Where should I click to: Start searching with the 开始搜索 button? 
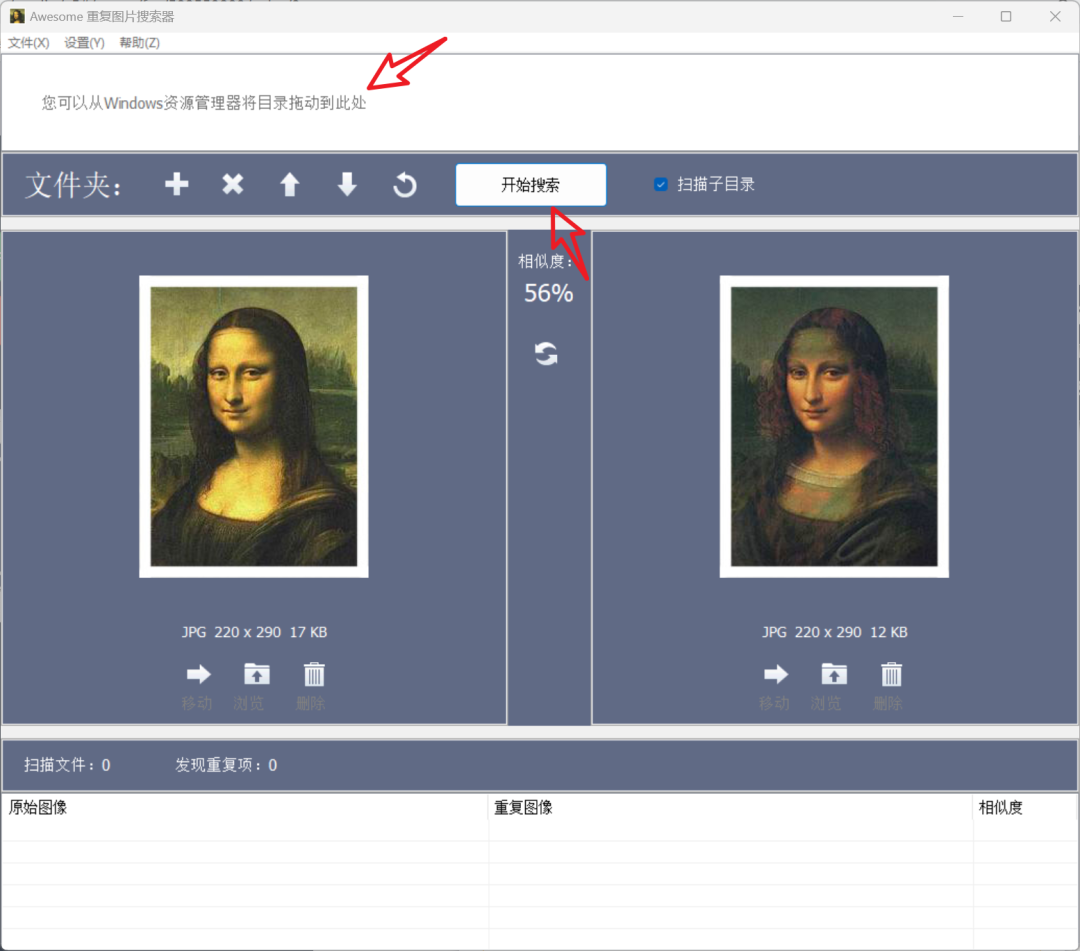pos(530,184)
